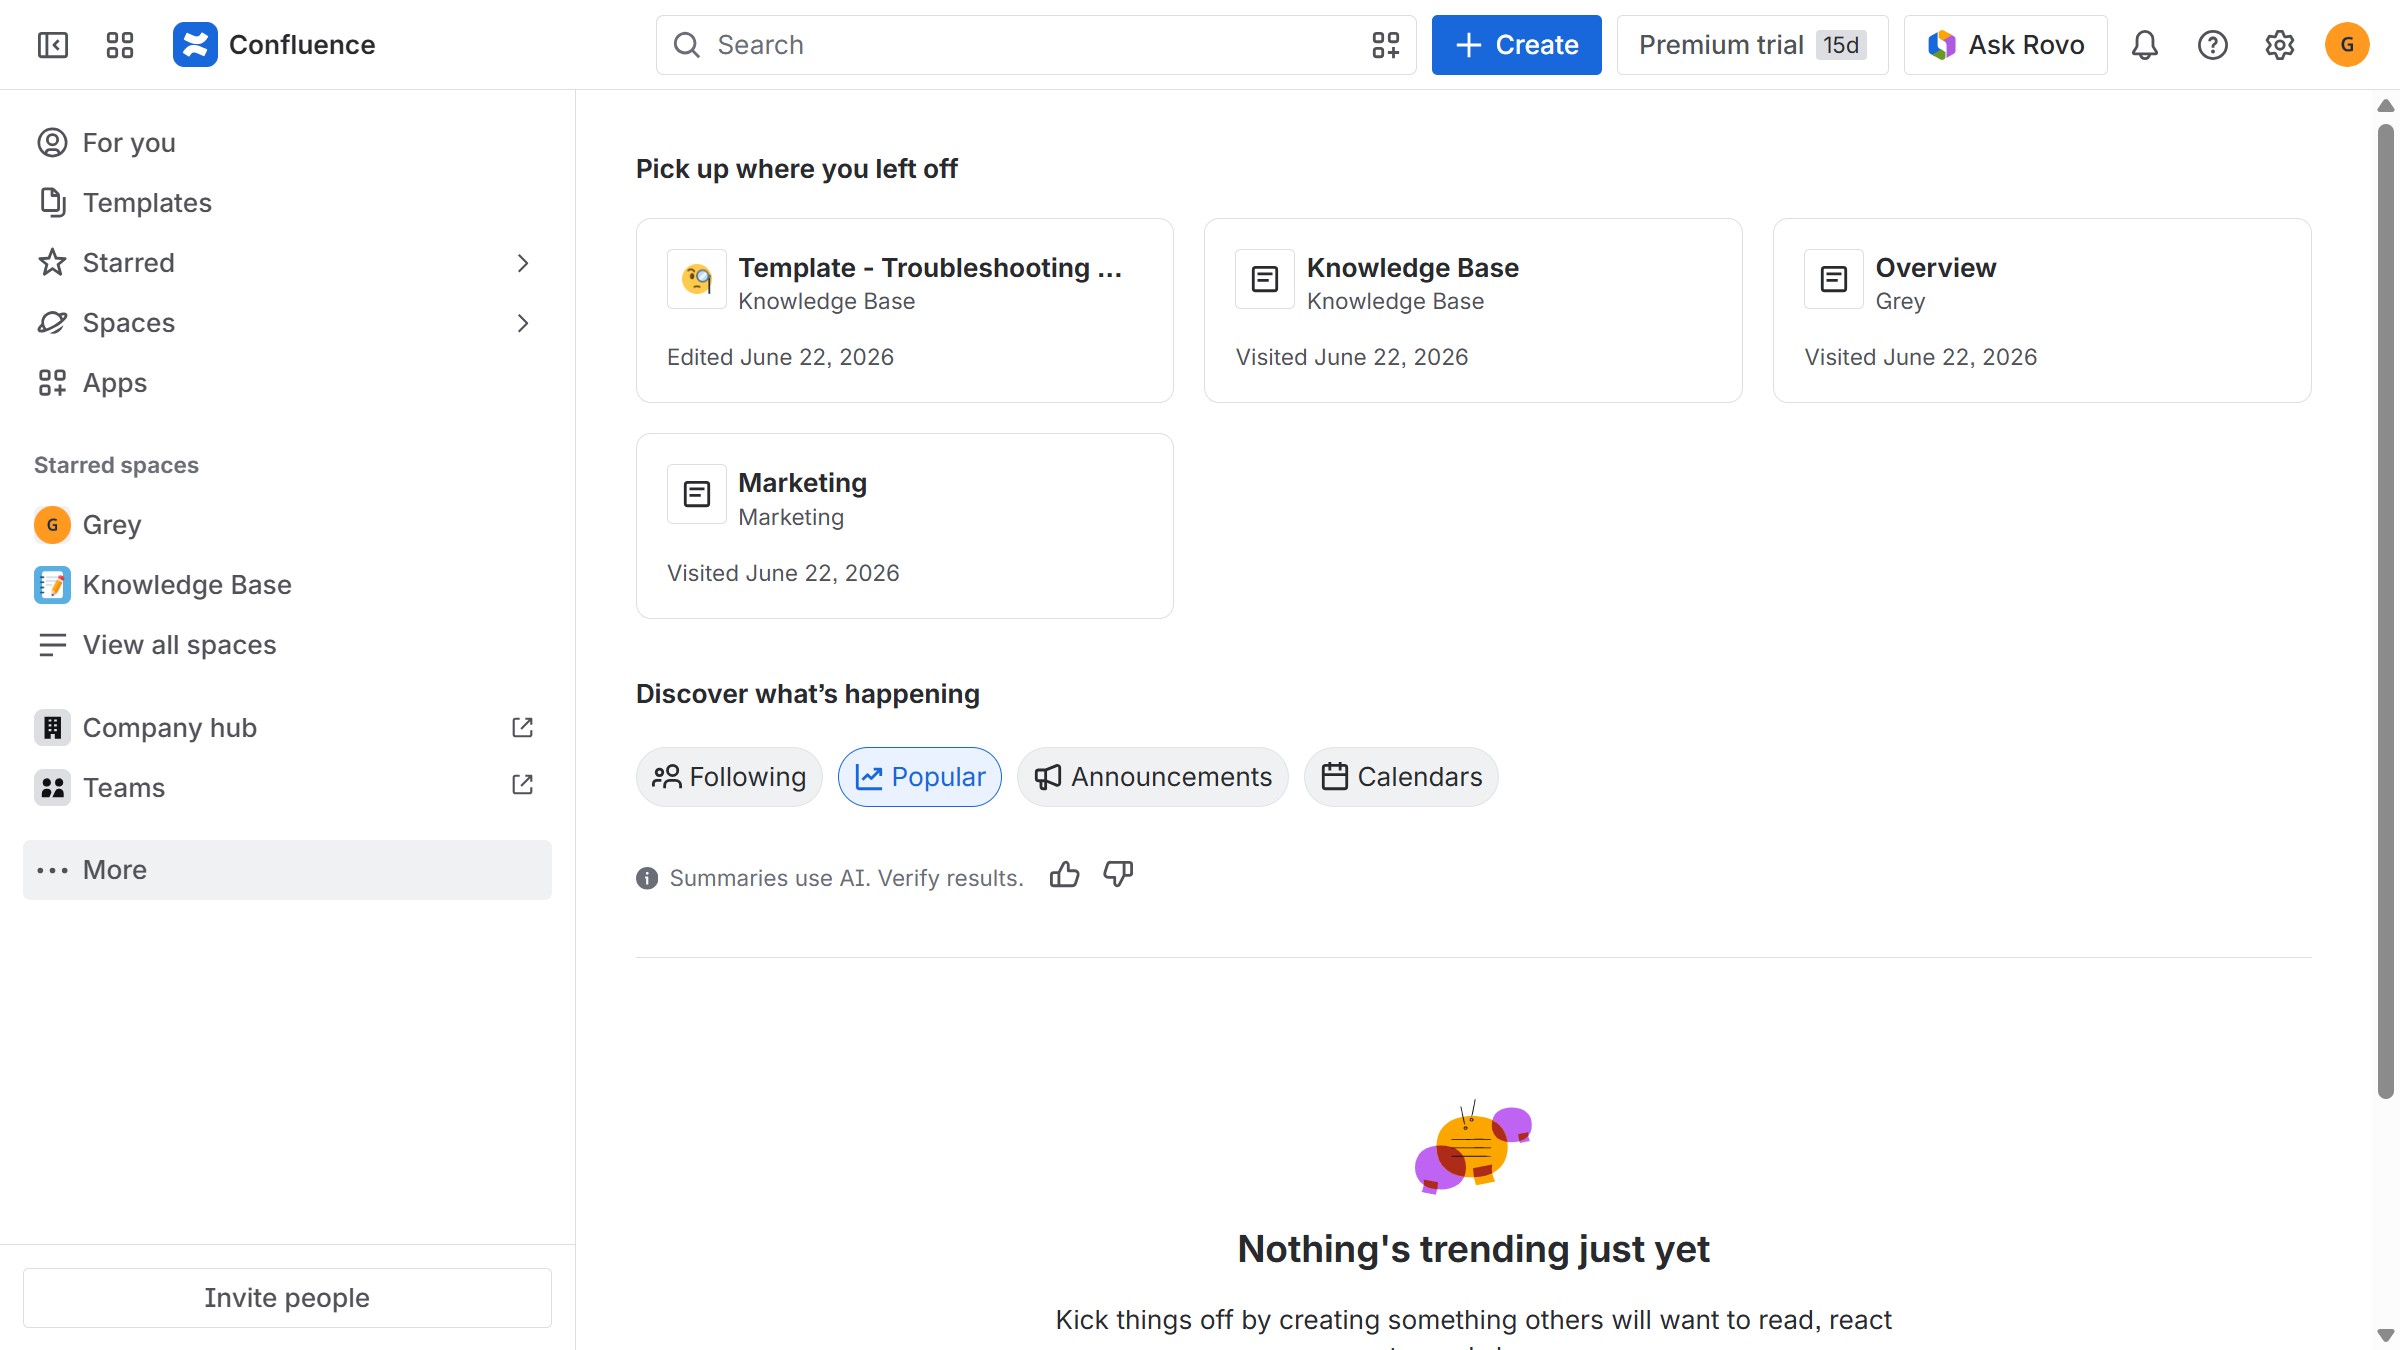The width and height of the screenshot is (2400, 1350).
Task: Open the Grey starred space
Action: [x=287, y=525]
